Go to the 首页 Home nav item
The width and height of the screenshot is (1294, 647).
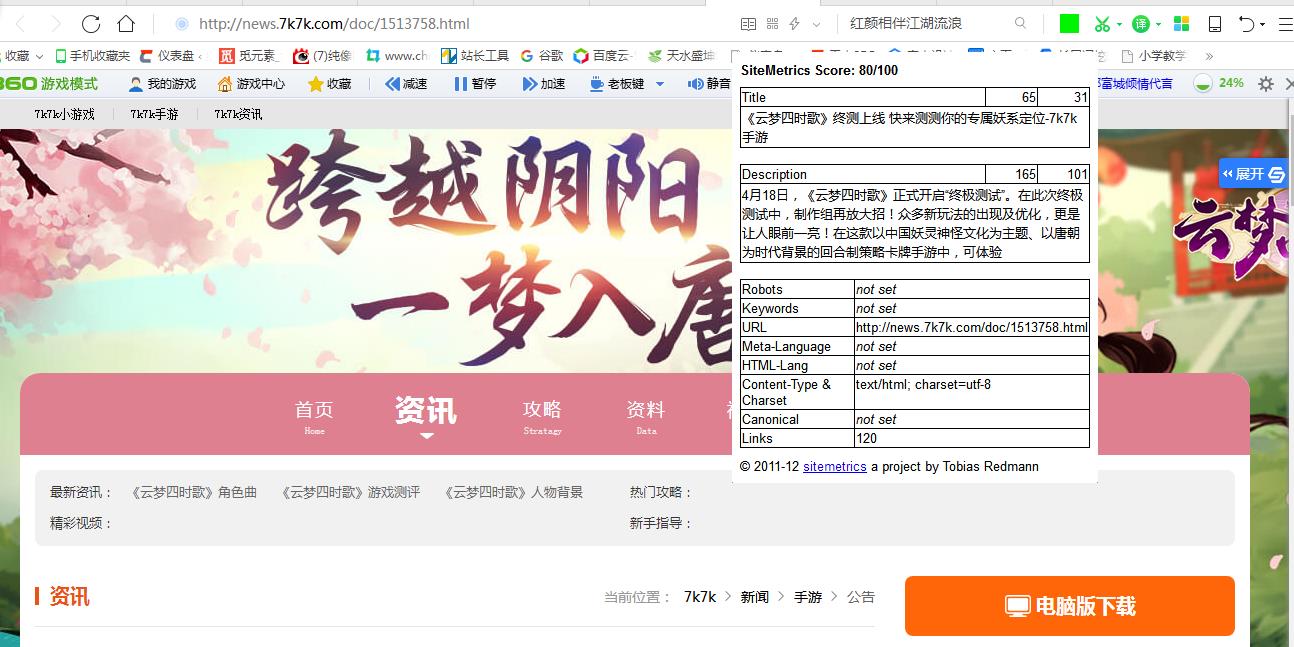coord(314,416)
